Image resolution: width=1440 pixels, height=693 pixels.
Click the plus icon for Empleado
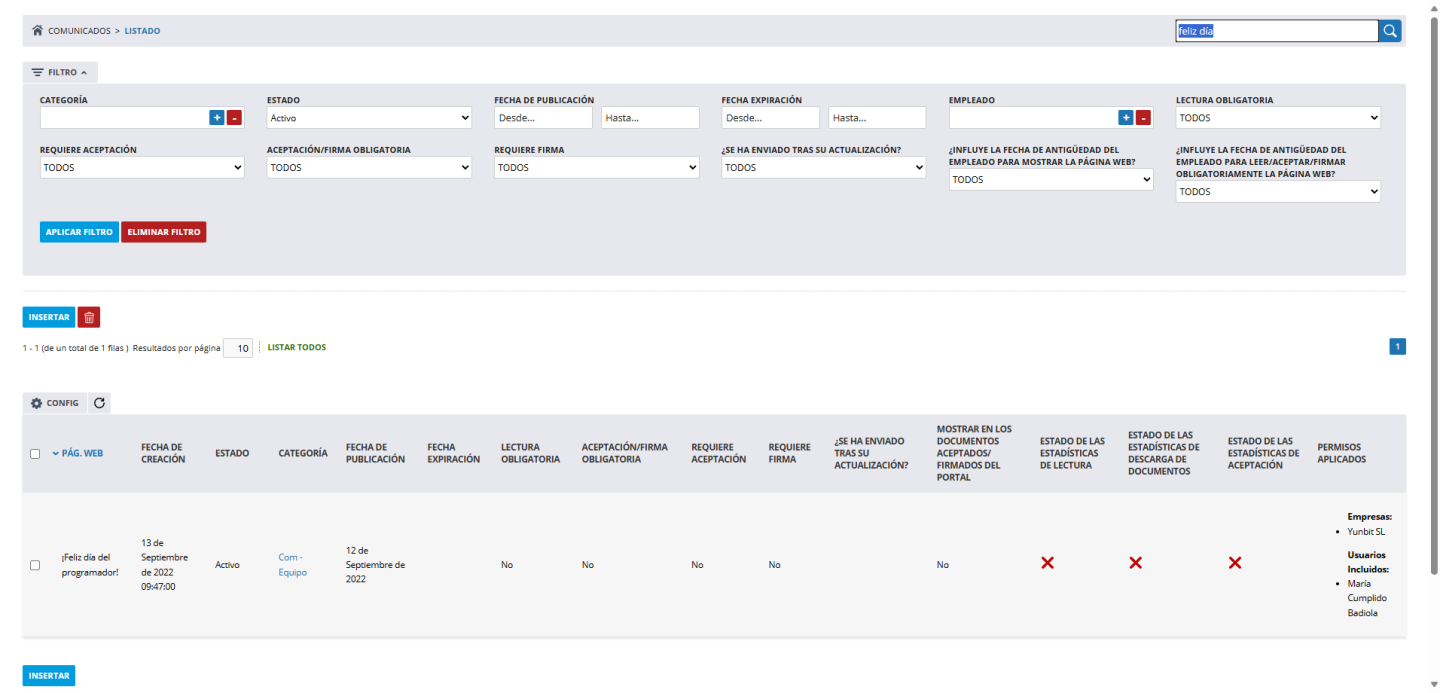[x=1126, y=118]
